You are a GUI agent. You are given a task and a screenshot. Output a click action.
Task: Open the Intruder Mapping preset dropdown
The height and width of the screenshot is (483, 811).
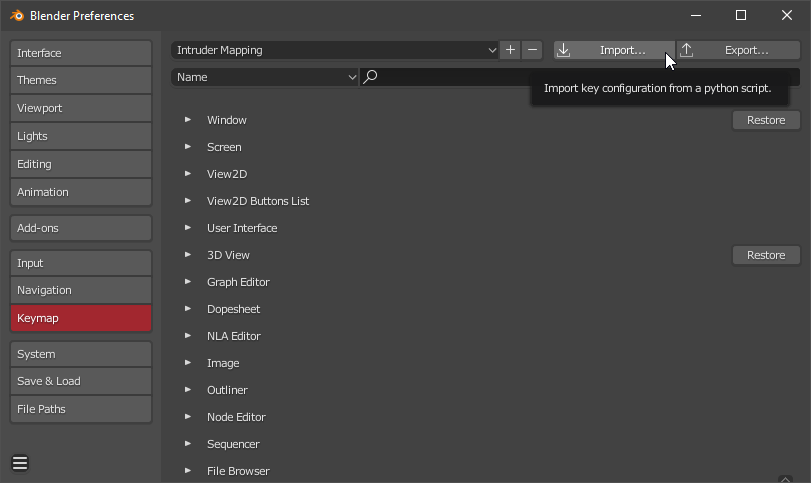334,50
